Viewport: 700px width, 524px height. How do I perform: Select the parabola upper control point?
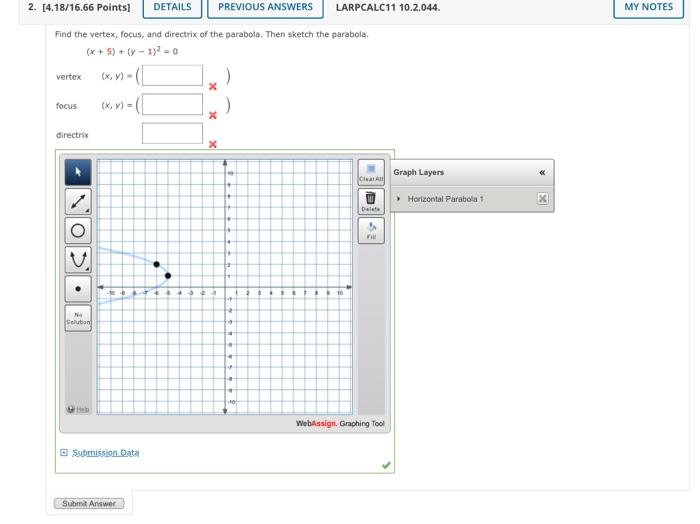tap(156, 264)
